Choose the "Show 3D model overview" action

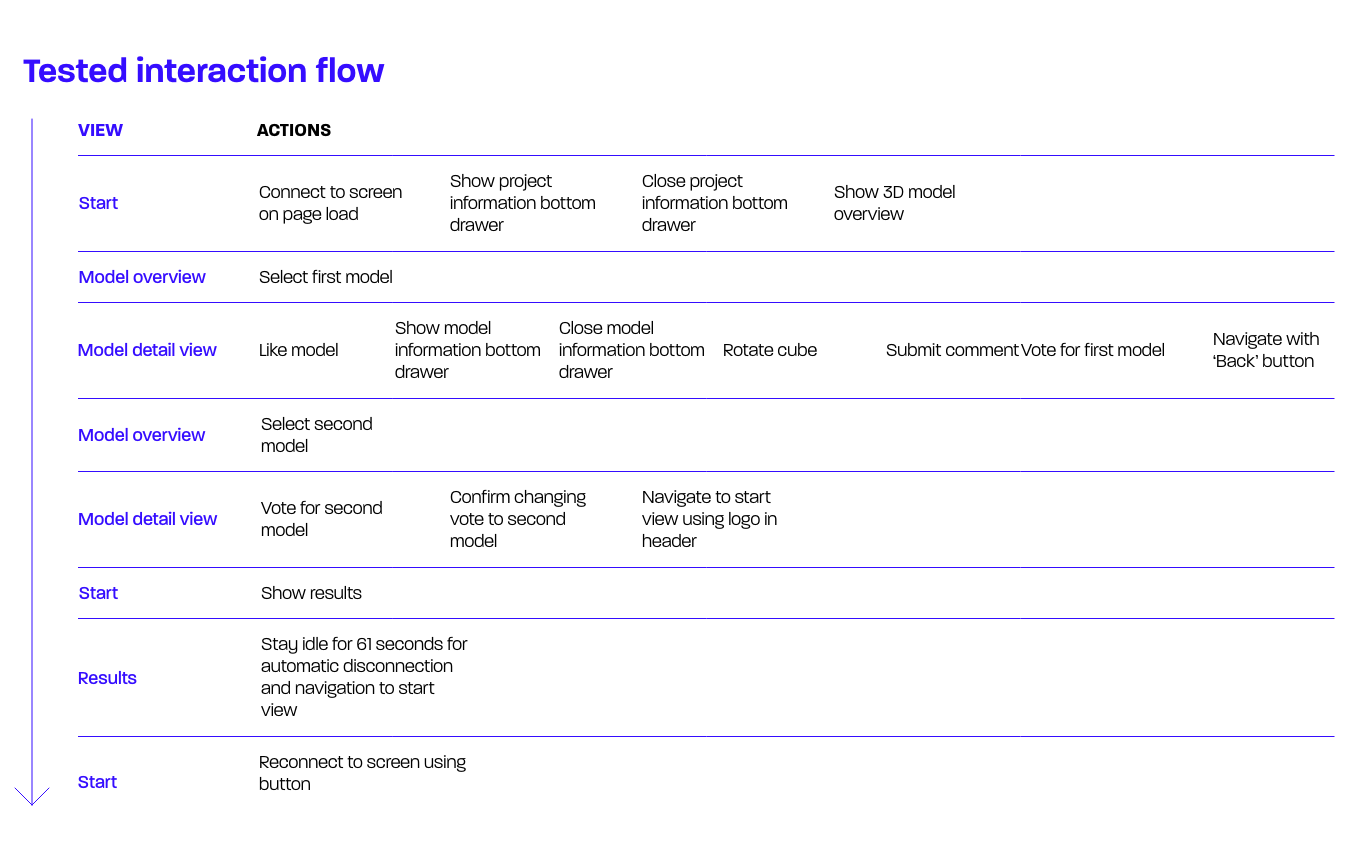click(894, 203)
